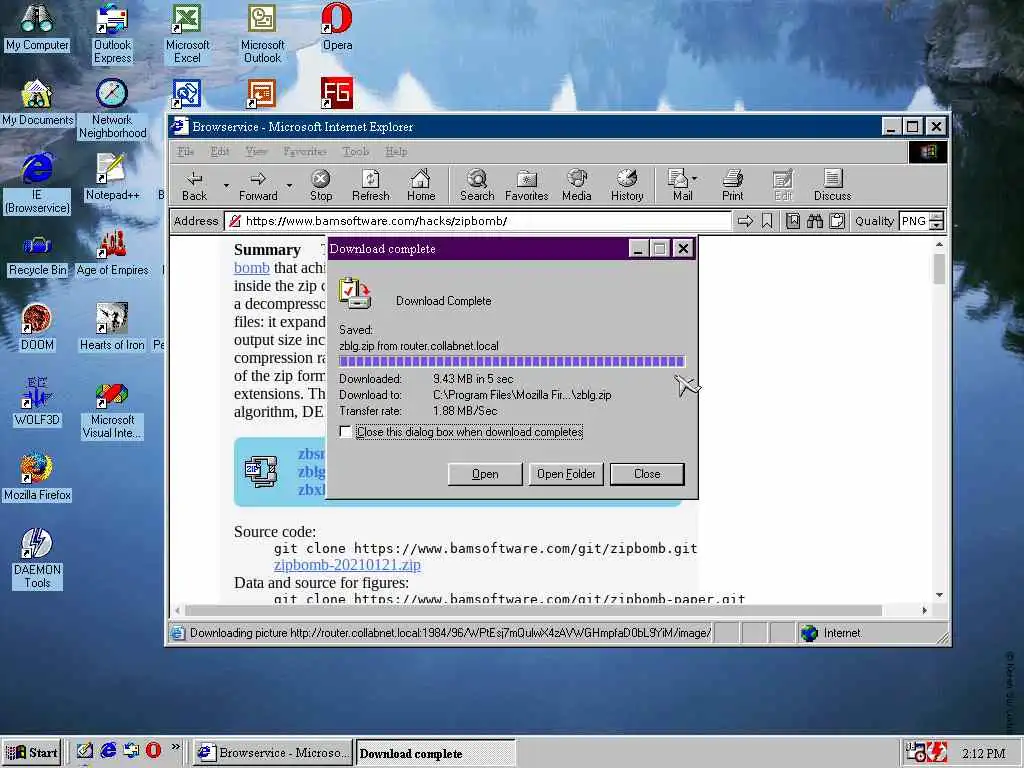
Task: Click the address bar URL field
Action: pos(477,221)
